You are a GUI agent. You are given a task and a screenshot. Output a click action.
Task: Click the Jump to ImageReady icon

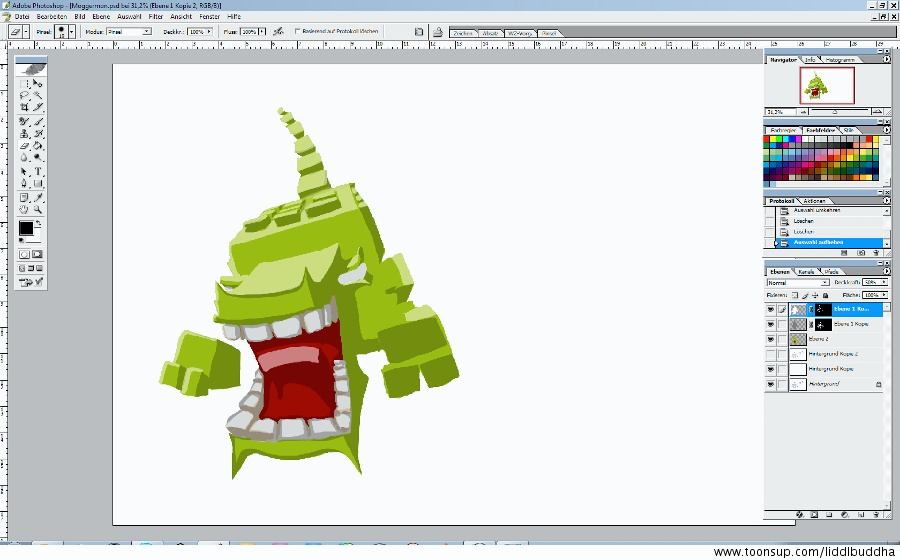[31, 282]
